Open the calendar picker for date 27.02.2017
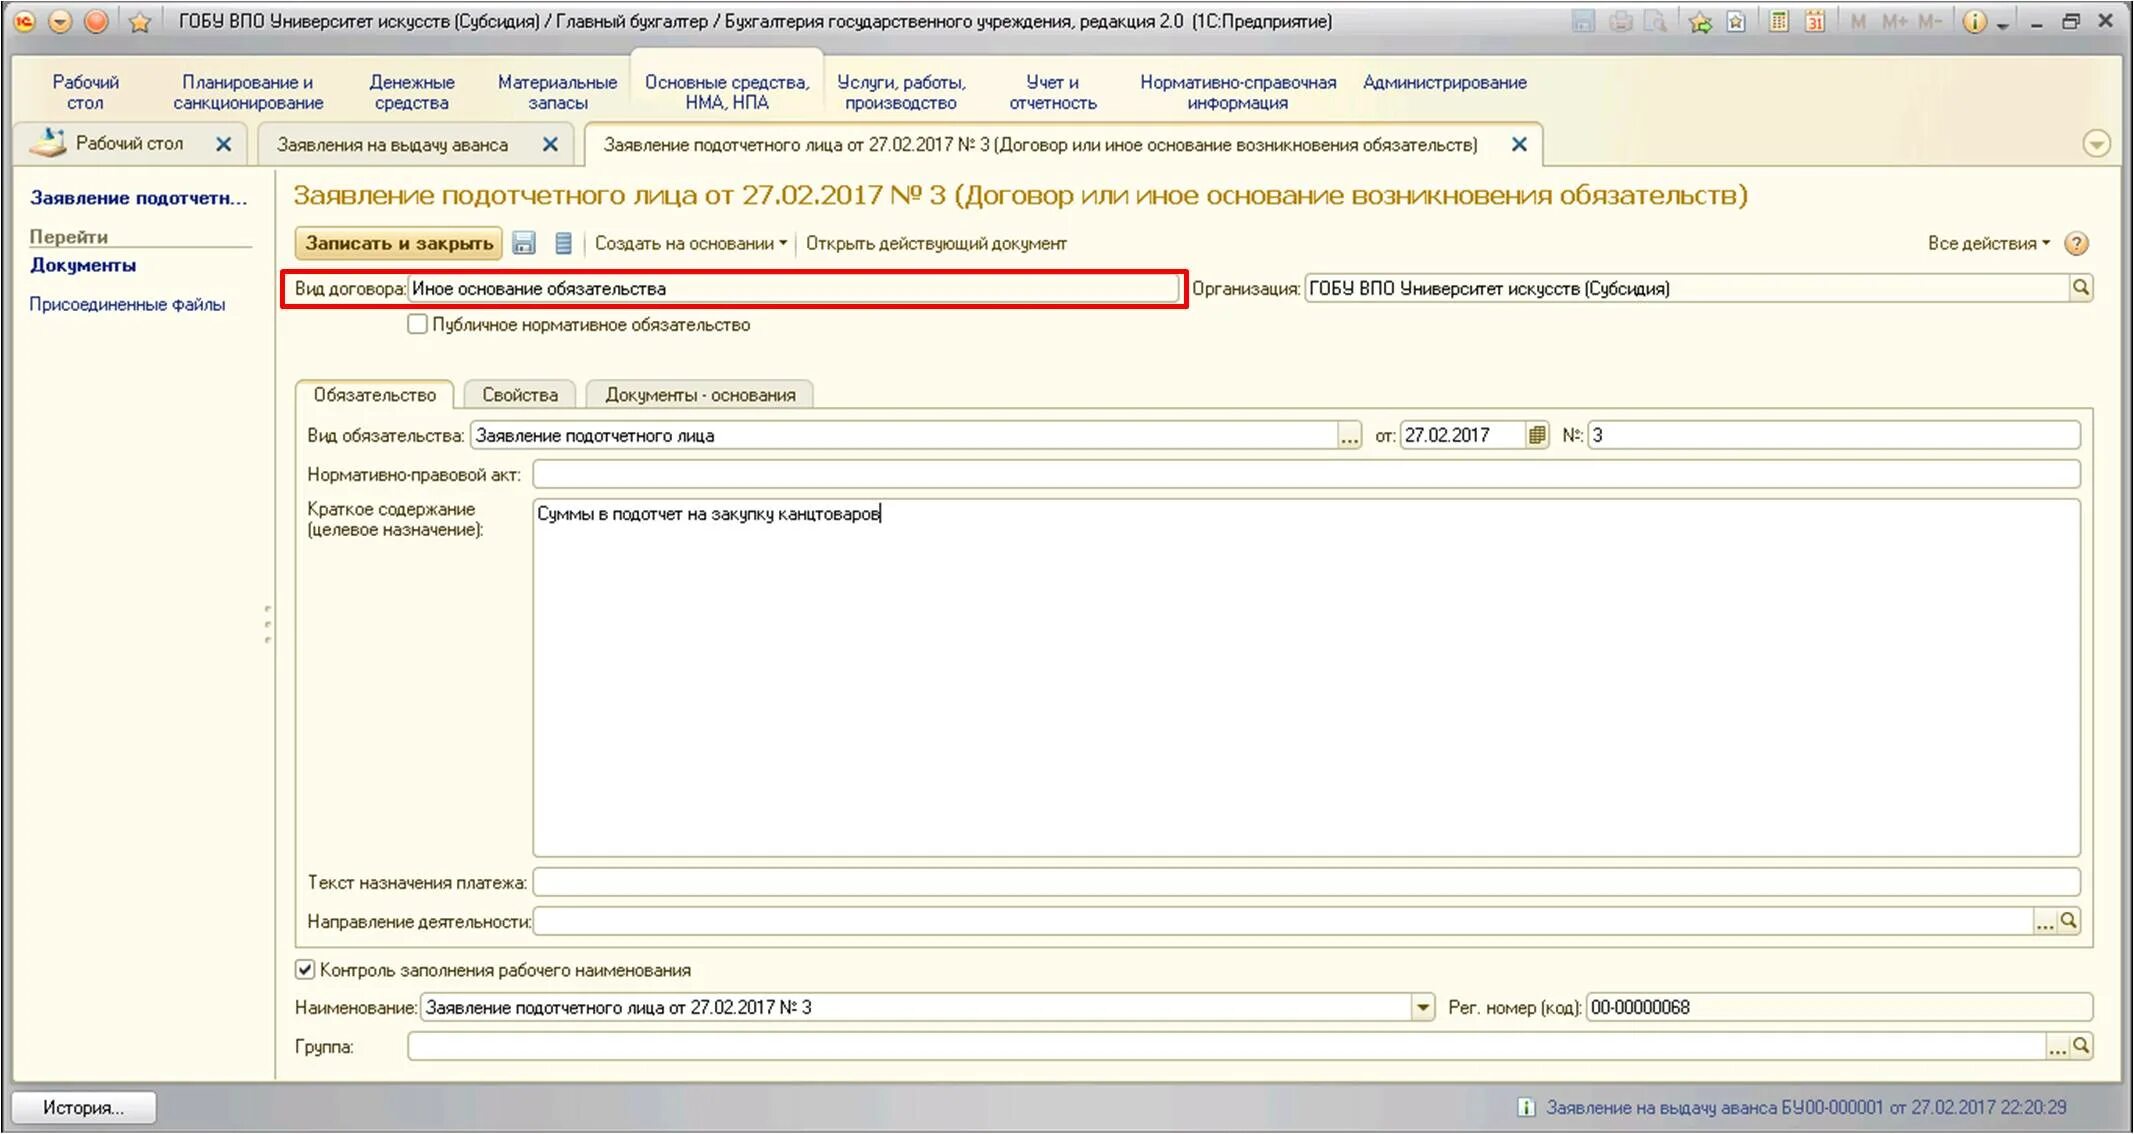 point(1537,435)
